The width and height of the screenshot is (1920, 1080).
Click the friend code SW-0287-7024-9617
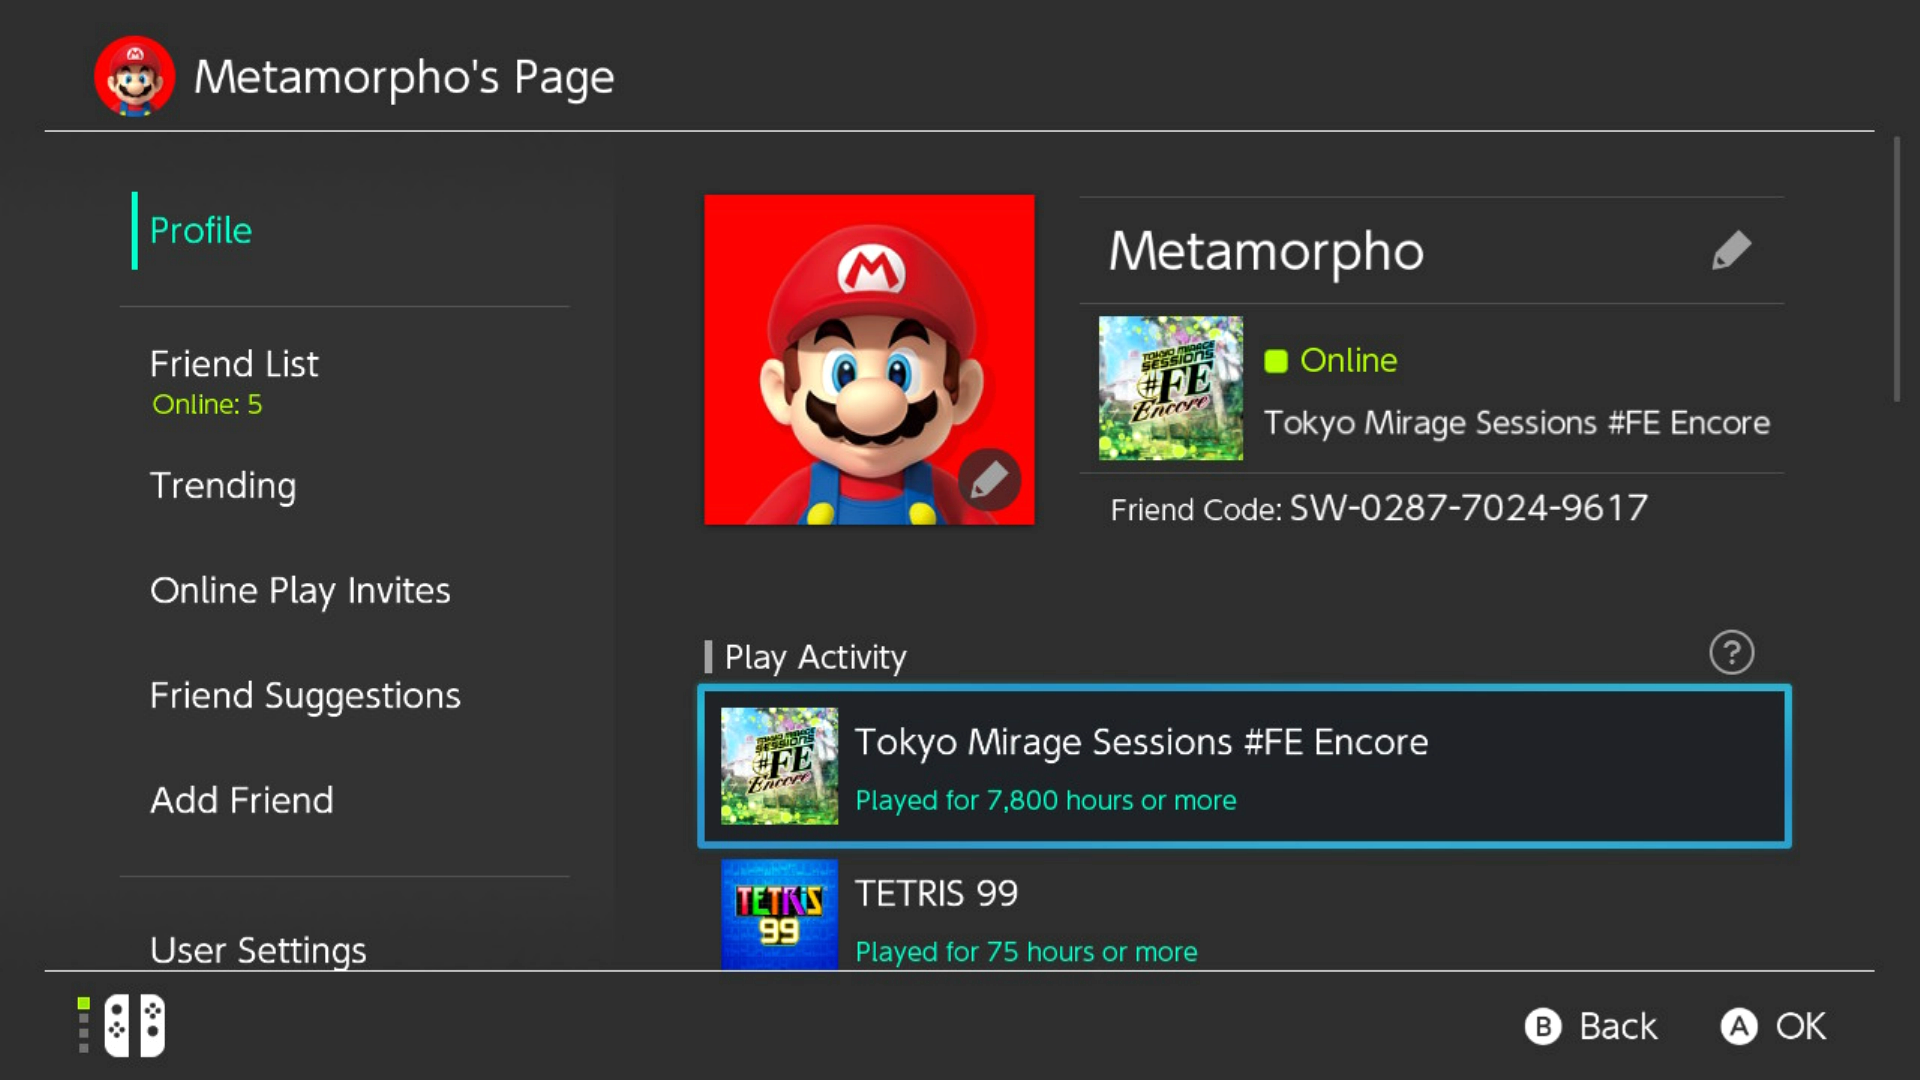[x=1468, y=508]
